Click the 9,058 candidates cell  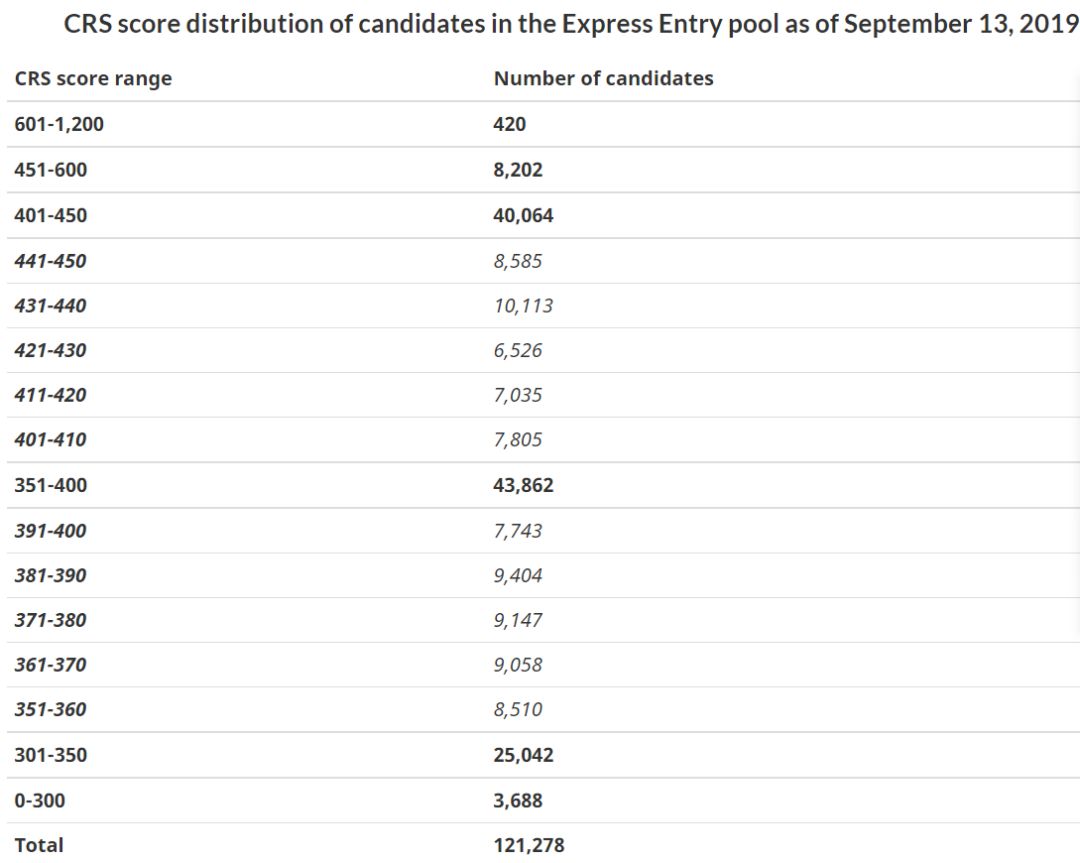click(x=518, y=665)
